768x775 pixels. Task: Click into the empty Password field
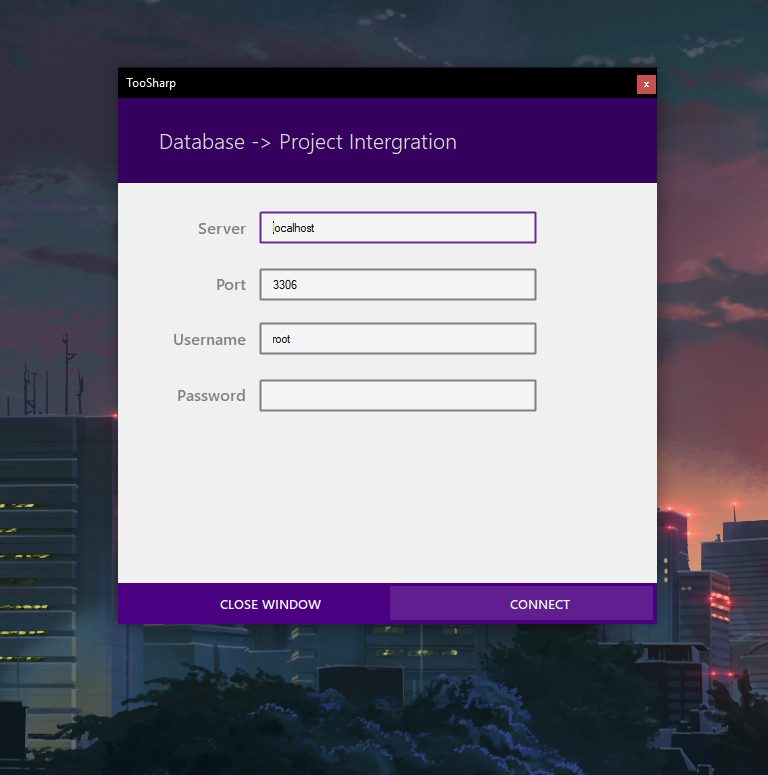tap(398, 395)
